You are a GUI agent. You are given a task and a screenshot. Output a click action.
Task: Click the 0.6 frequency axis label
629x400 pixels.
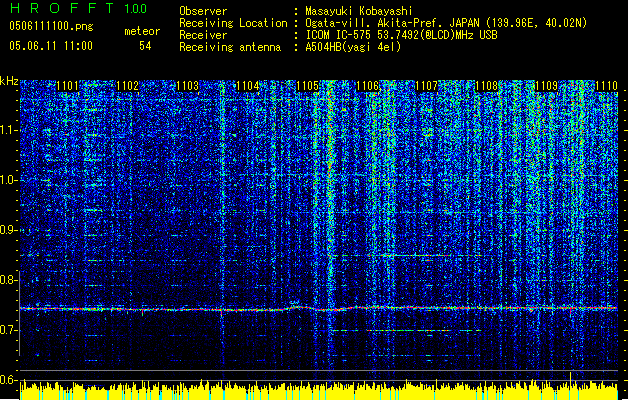click(x=8, y=380)
